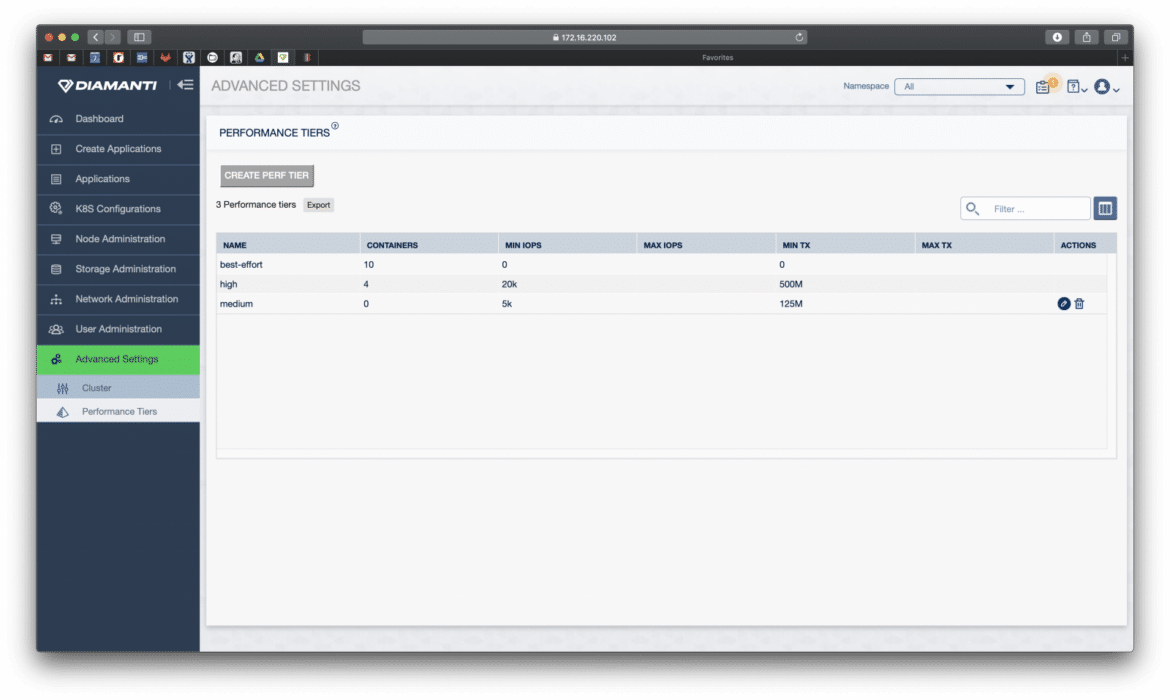Show Safari downloads
Image resolution: width=1170 pixels, height=700 pixels.
click(x=1057, y=37)
